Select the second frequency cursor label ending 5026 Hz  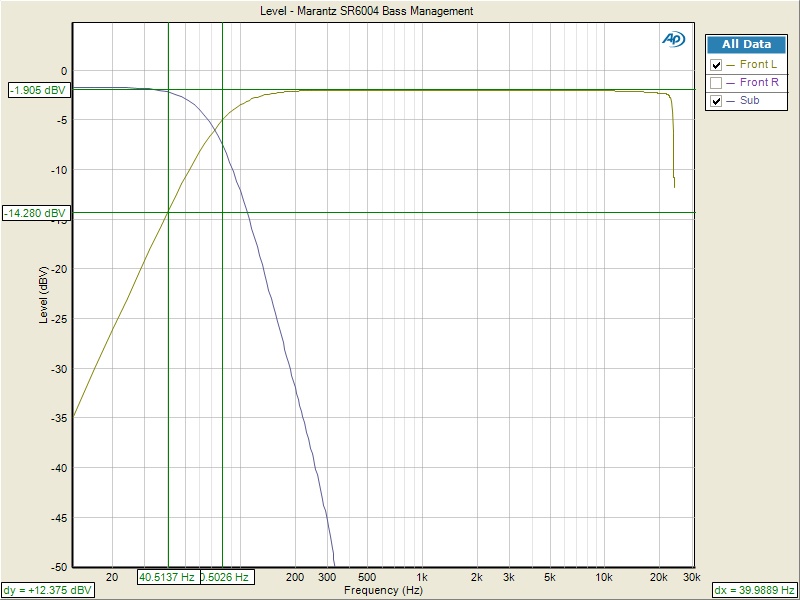click(x=225, y=577)
